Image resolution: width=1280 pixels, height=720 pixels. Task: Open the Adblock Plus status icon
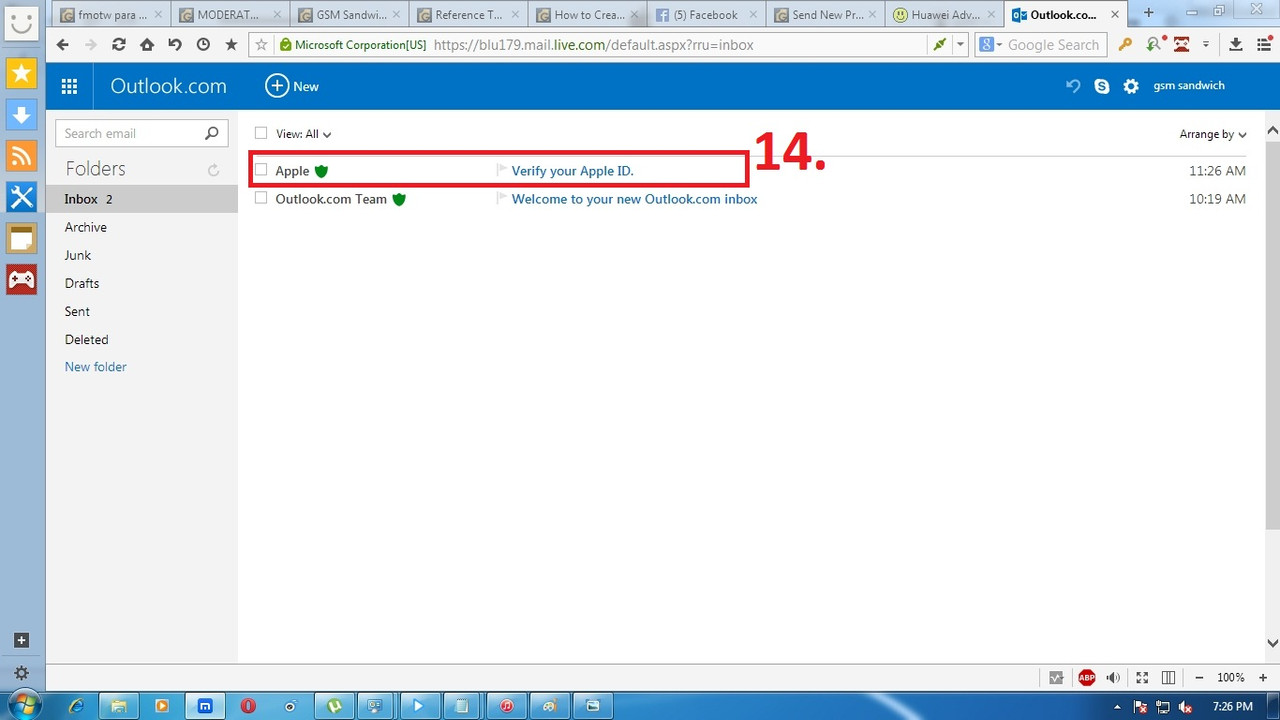point(1086,678)
